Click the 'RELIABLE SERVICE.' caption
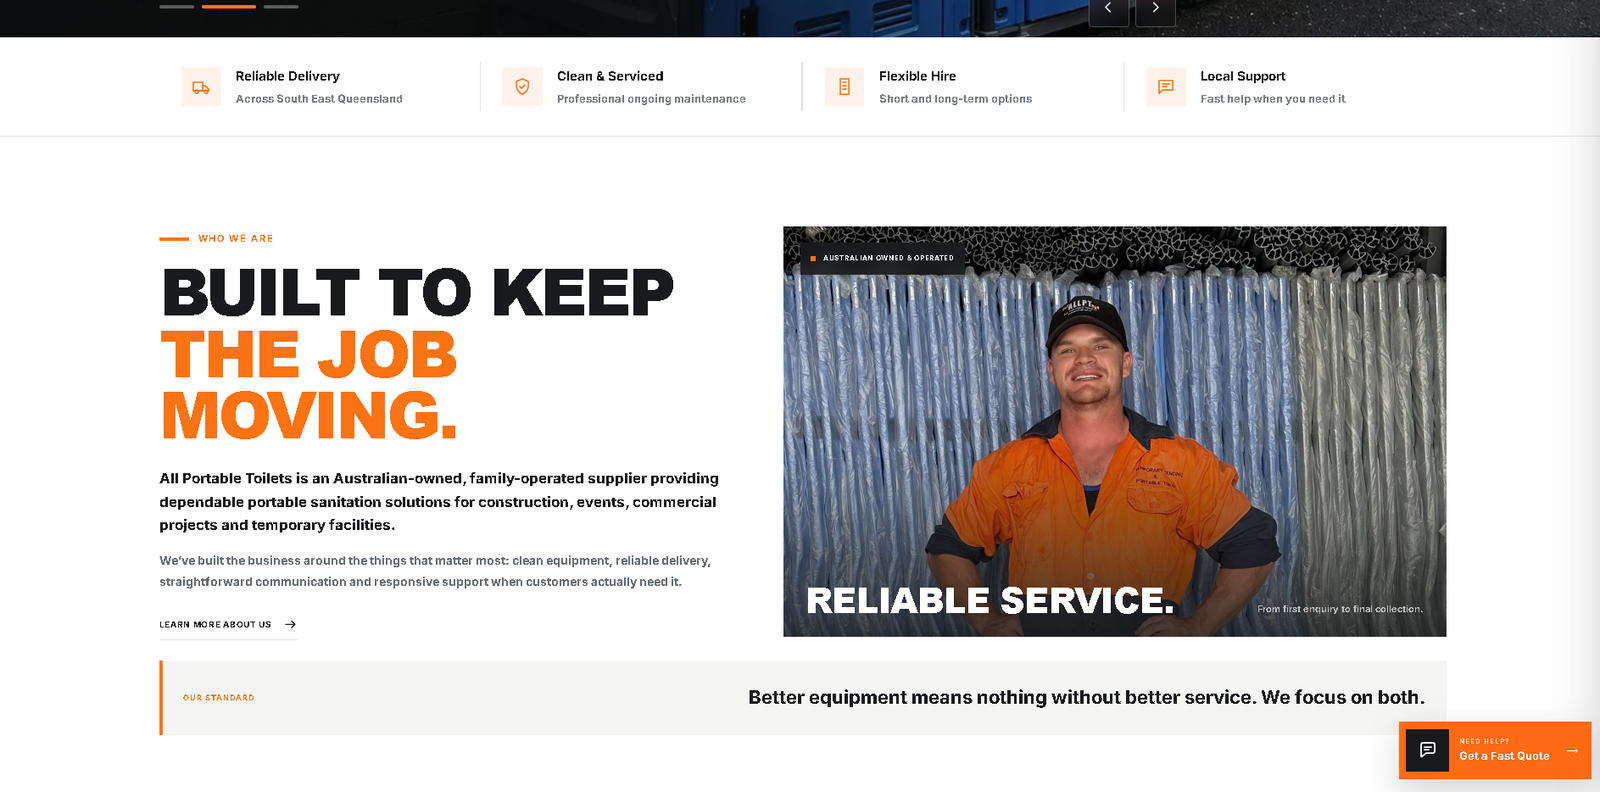Image resolution: width=1600 pixels, height=792 pixels. coord(990,601)
